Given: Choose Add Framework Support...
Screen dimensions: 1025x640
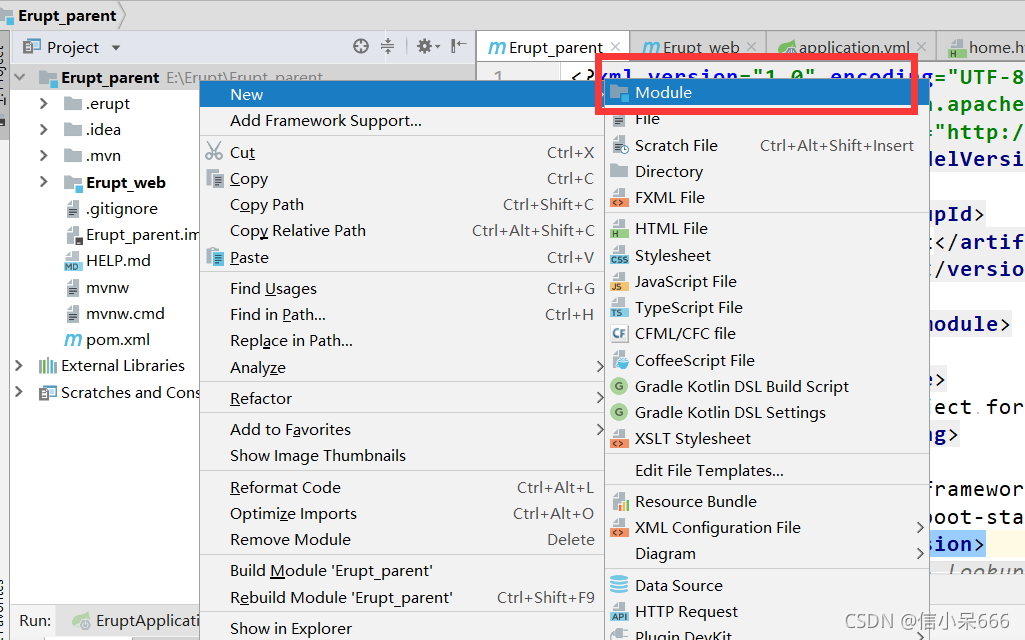Looking at the screenshot, I should (402, 120).
